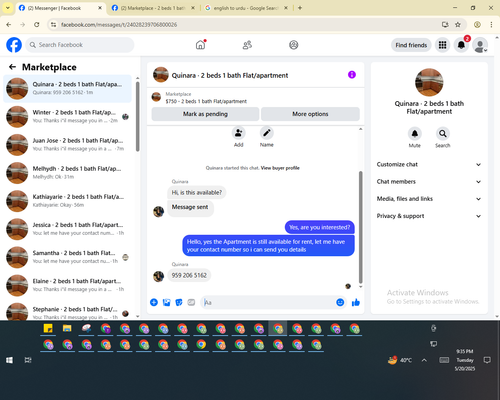Image resolution: width=500 pixels, height=400 pixels.
Task: Go back with the Marketplace back arrow
Action: tap(13, 67)
